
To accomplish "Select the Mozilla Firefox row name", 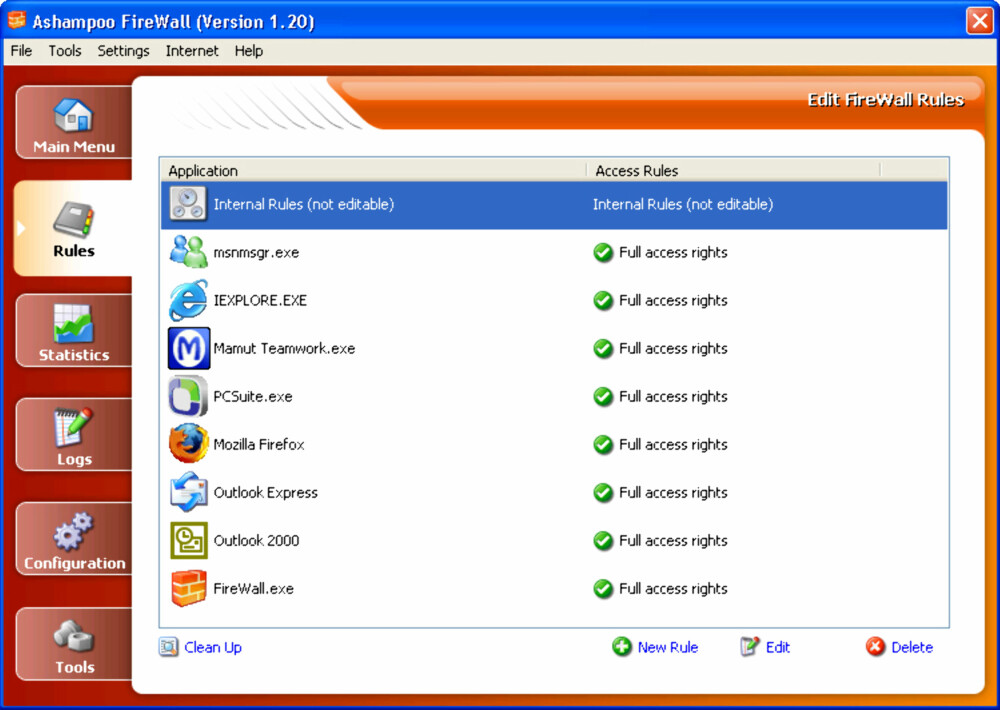I will (x=259, y=445).
